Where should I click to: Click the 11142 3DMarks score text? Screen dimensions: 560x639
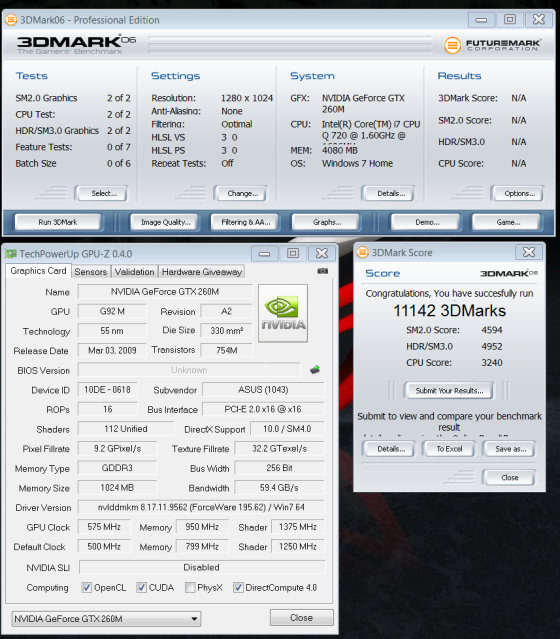pyautogui.click(x=449, y=311)
